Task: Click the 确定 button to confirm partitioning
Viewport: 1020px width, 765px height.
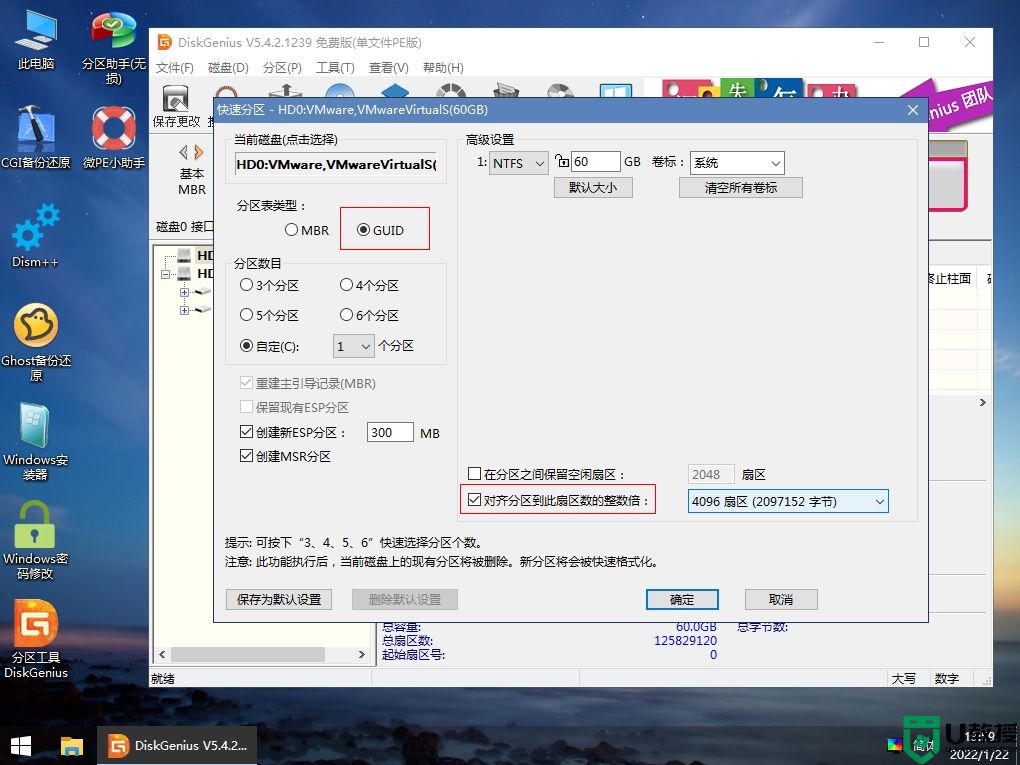Action: [682, 599]
